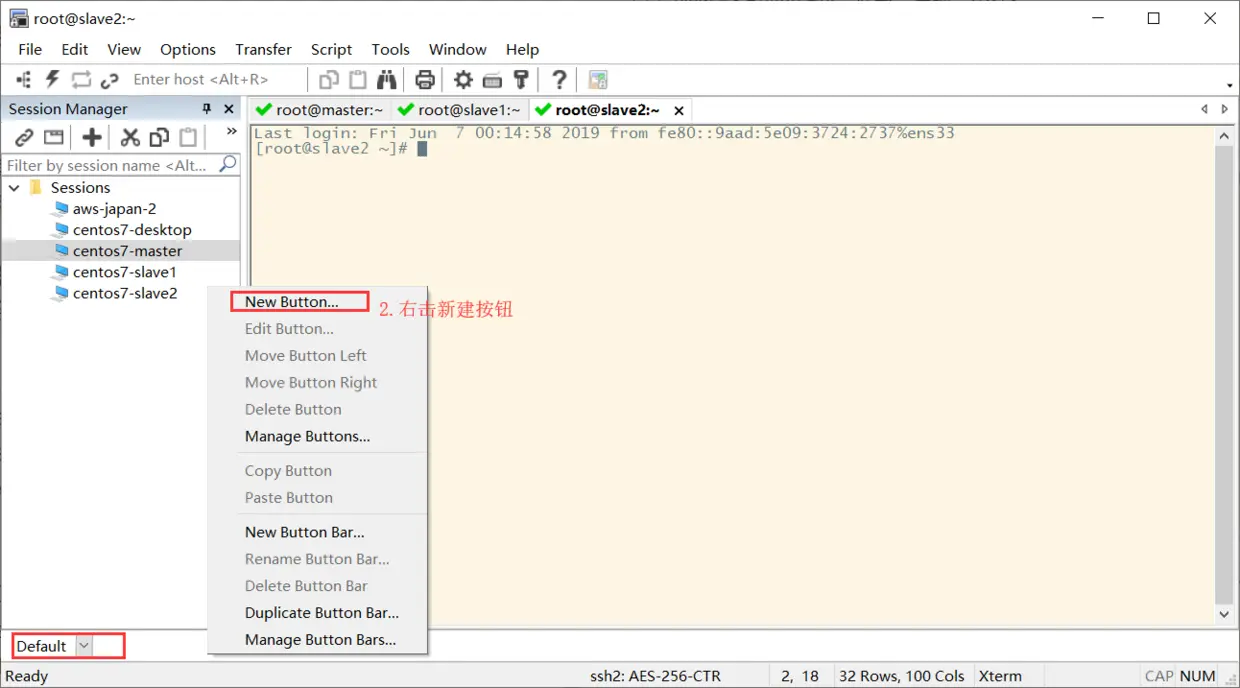Screen dimensions: 1240x688
Task: Click the session filter magnifier icon
Action: coord(228,164)
